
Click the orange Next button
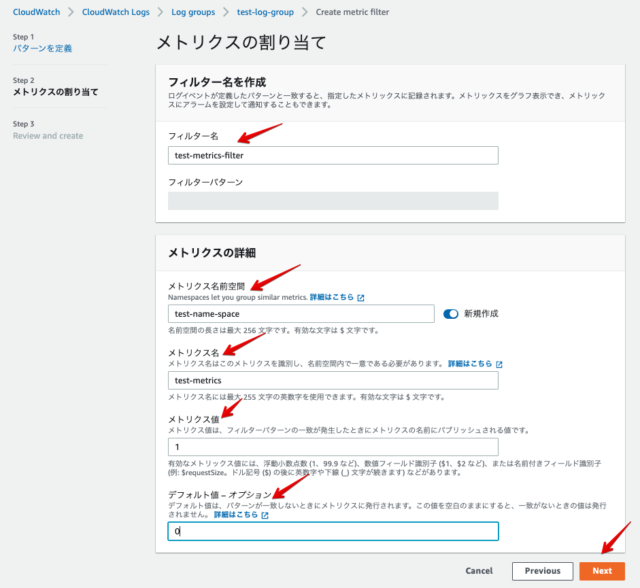click(601, 570)
